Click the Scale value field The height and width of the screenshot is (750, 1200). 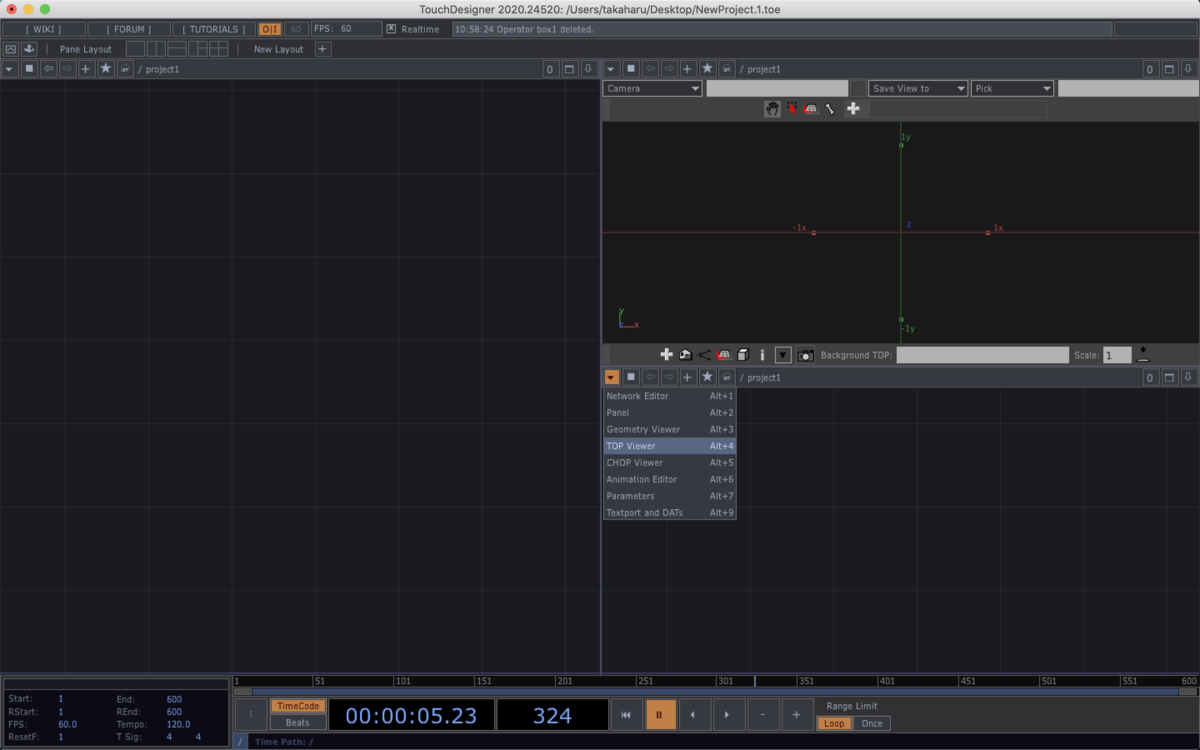[x=1117, y=355]
